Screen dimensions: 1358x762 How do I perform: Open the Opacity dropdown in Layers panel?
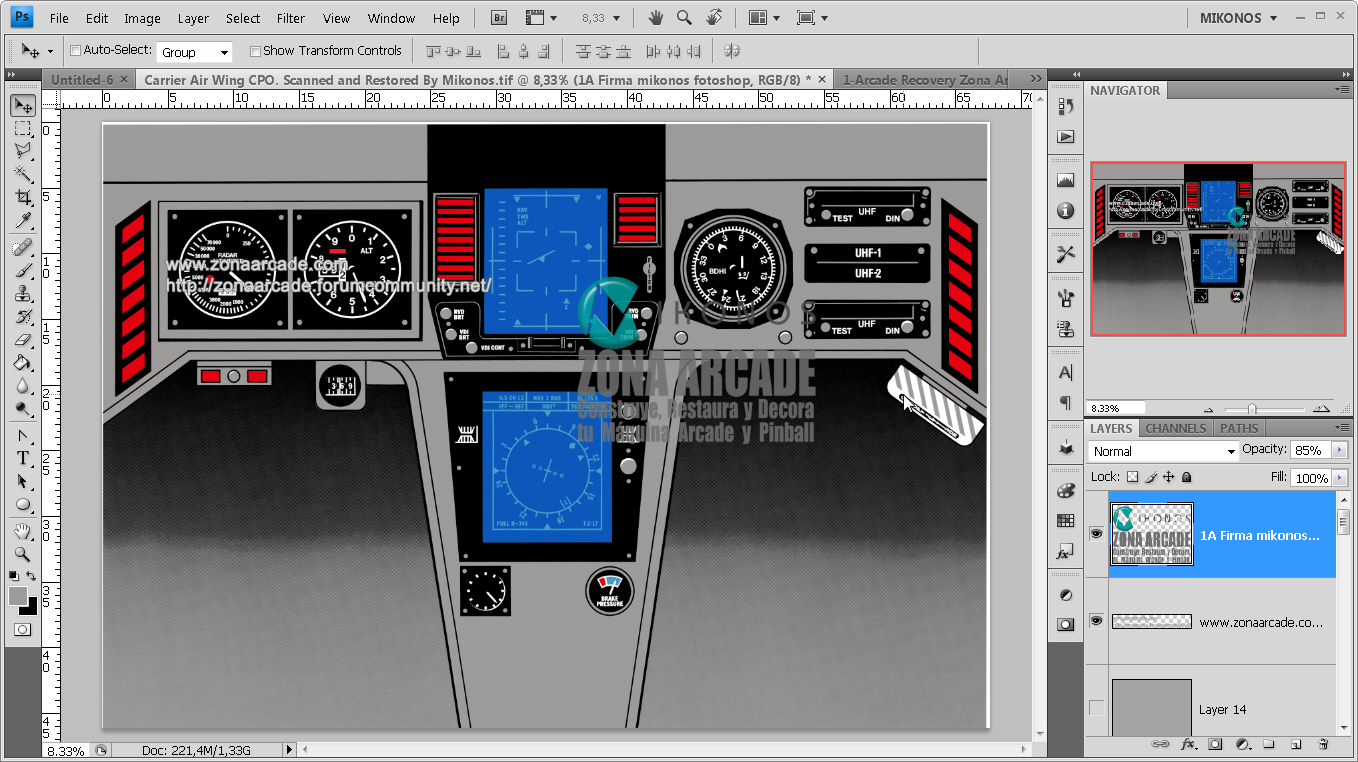[x=1341, y=450]
